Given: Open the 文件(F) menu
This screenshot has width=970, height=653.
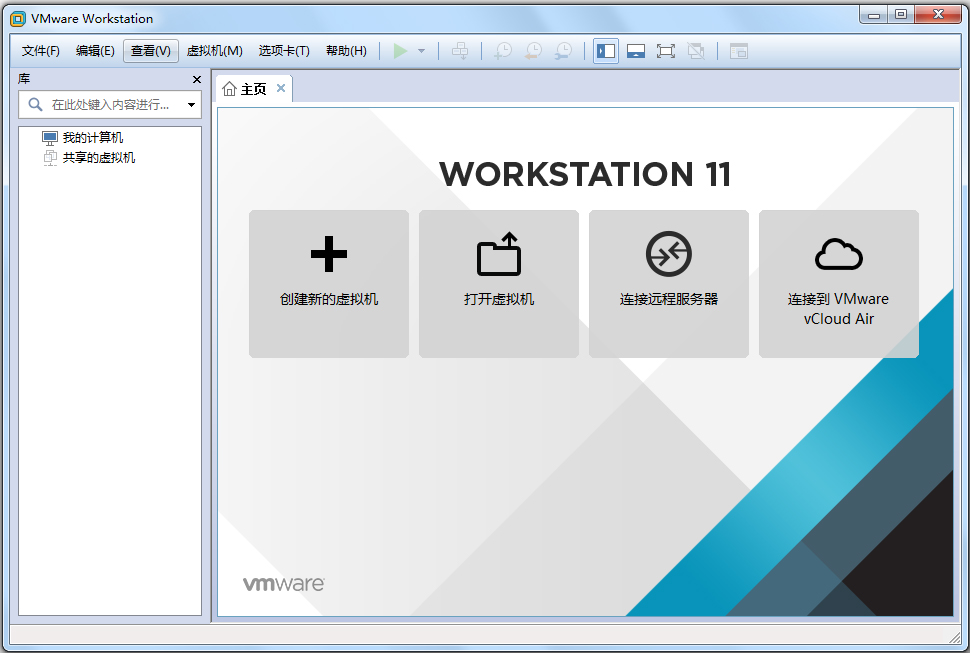Looking at the screenshot, I should (x=40, y=51).
